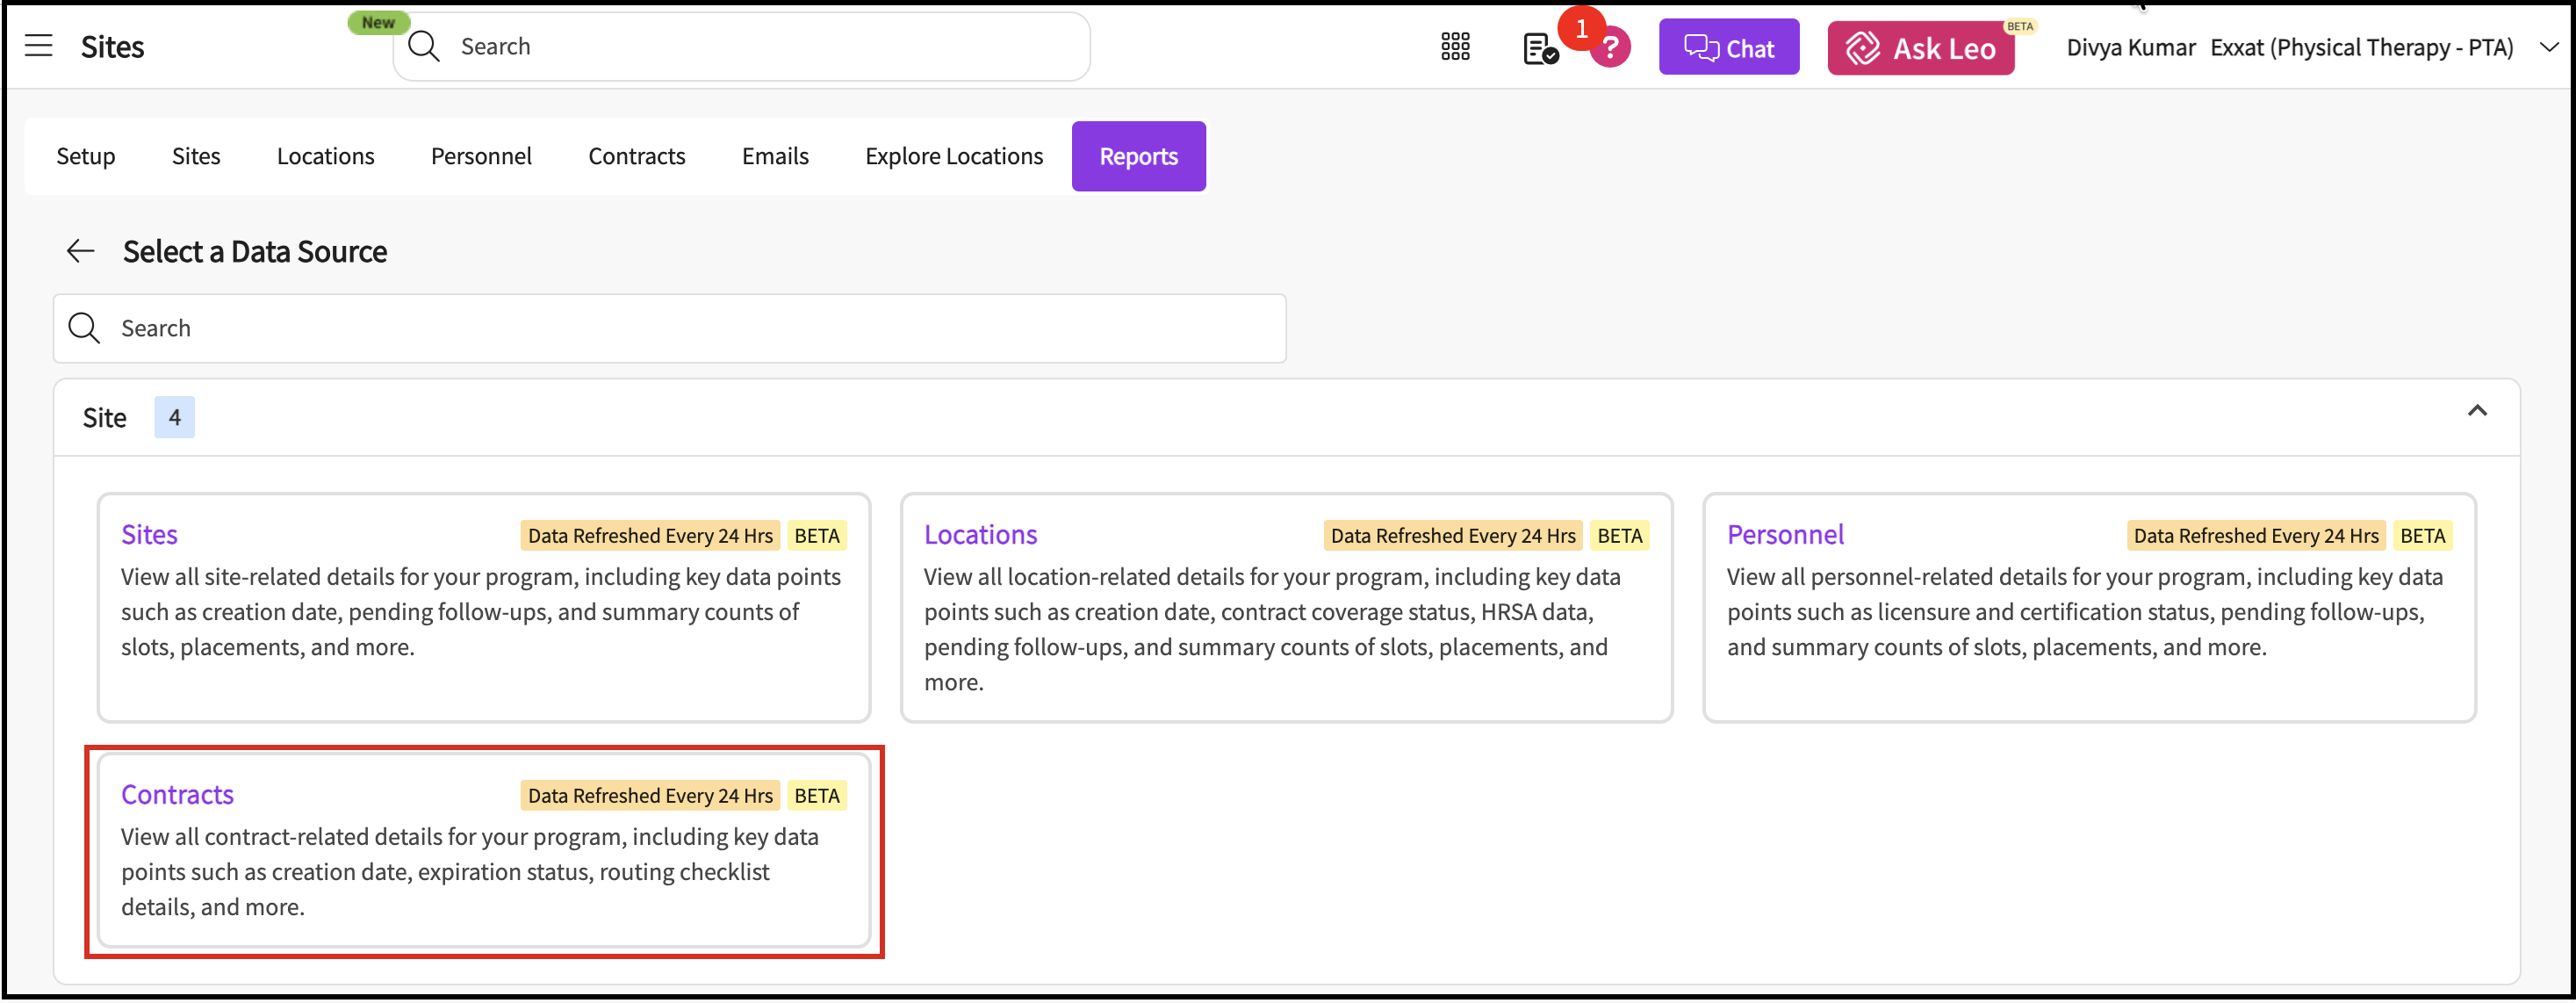Select the Reports tab
Image resolution: width=2576 pixels, height=1003 pixels.
click(x=1138, y=156)
